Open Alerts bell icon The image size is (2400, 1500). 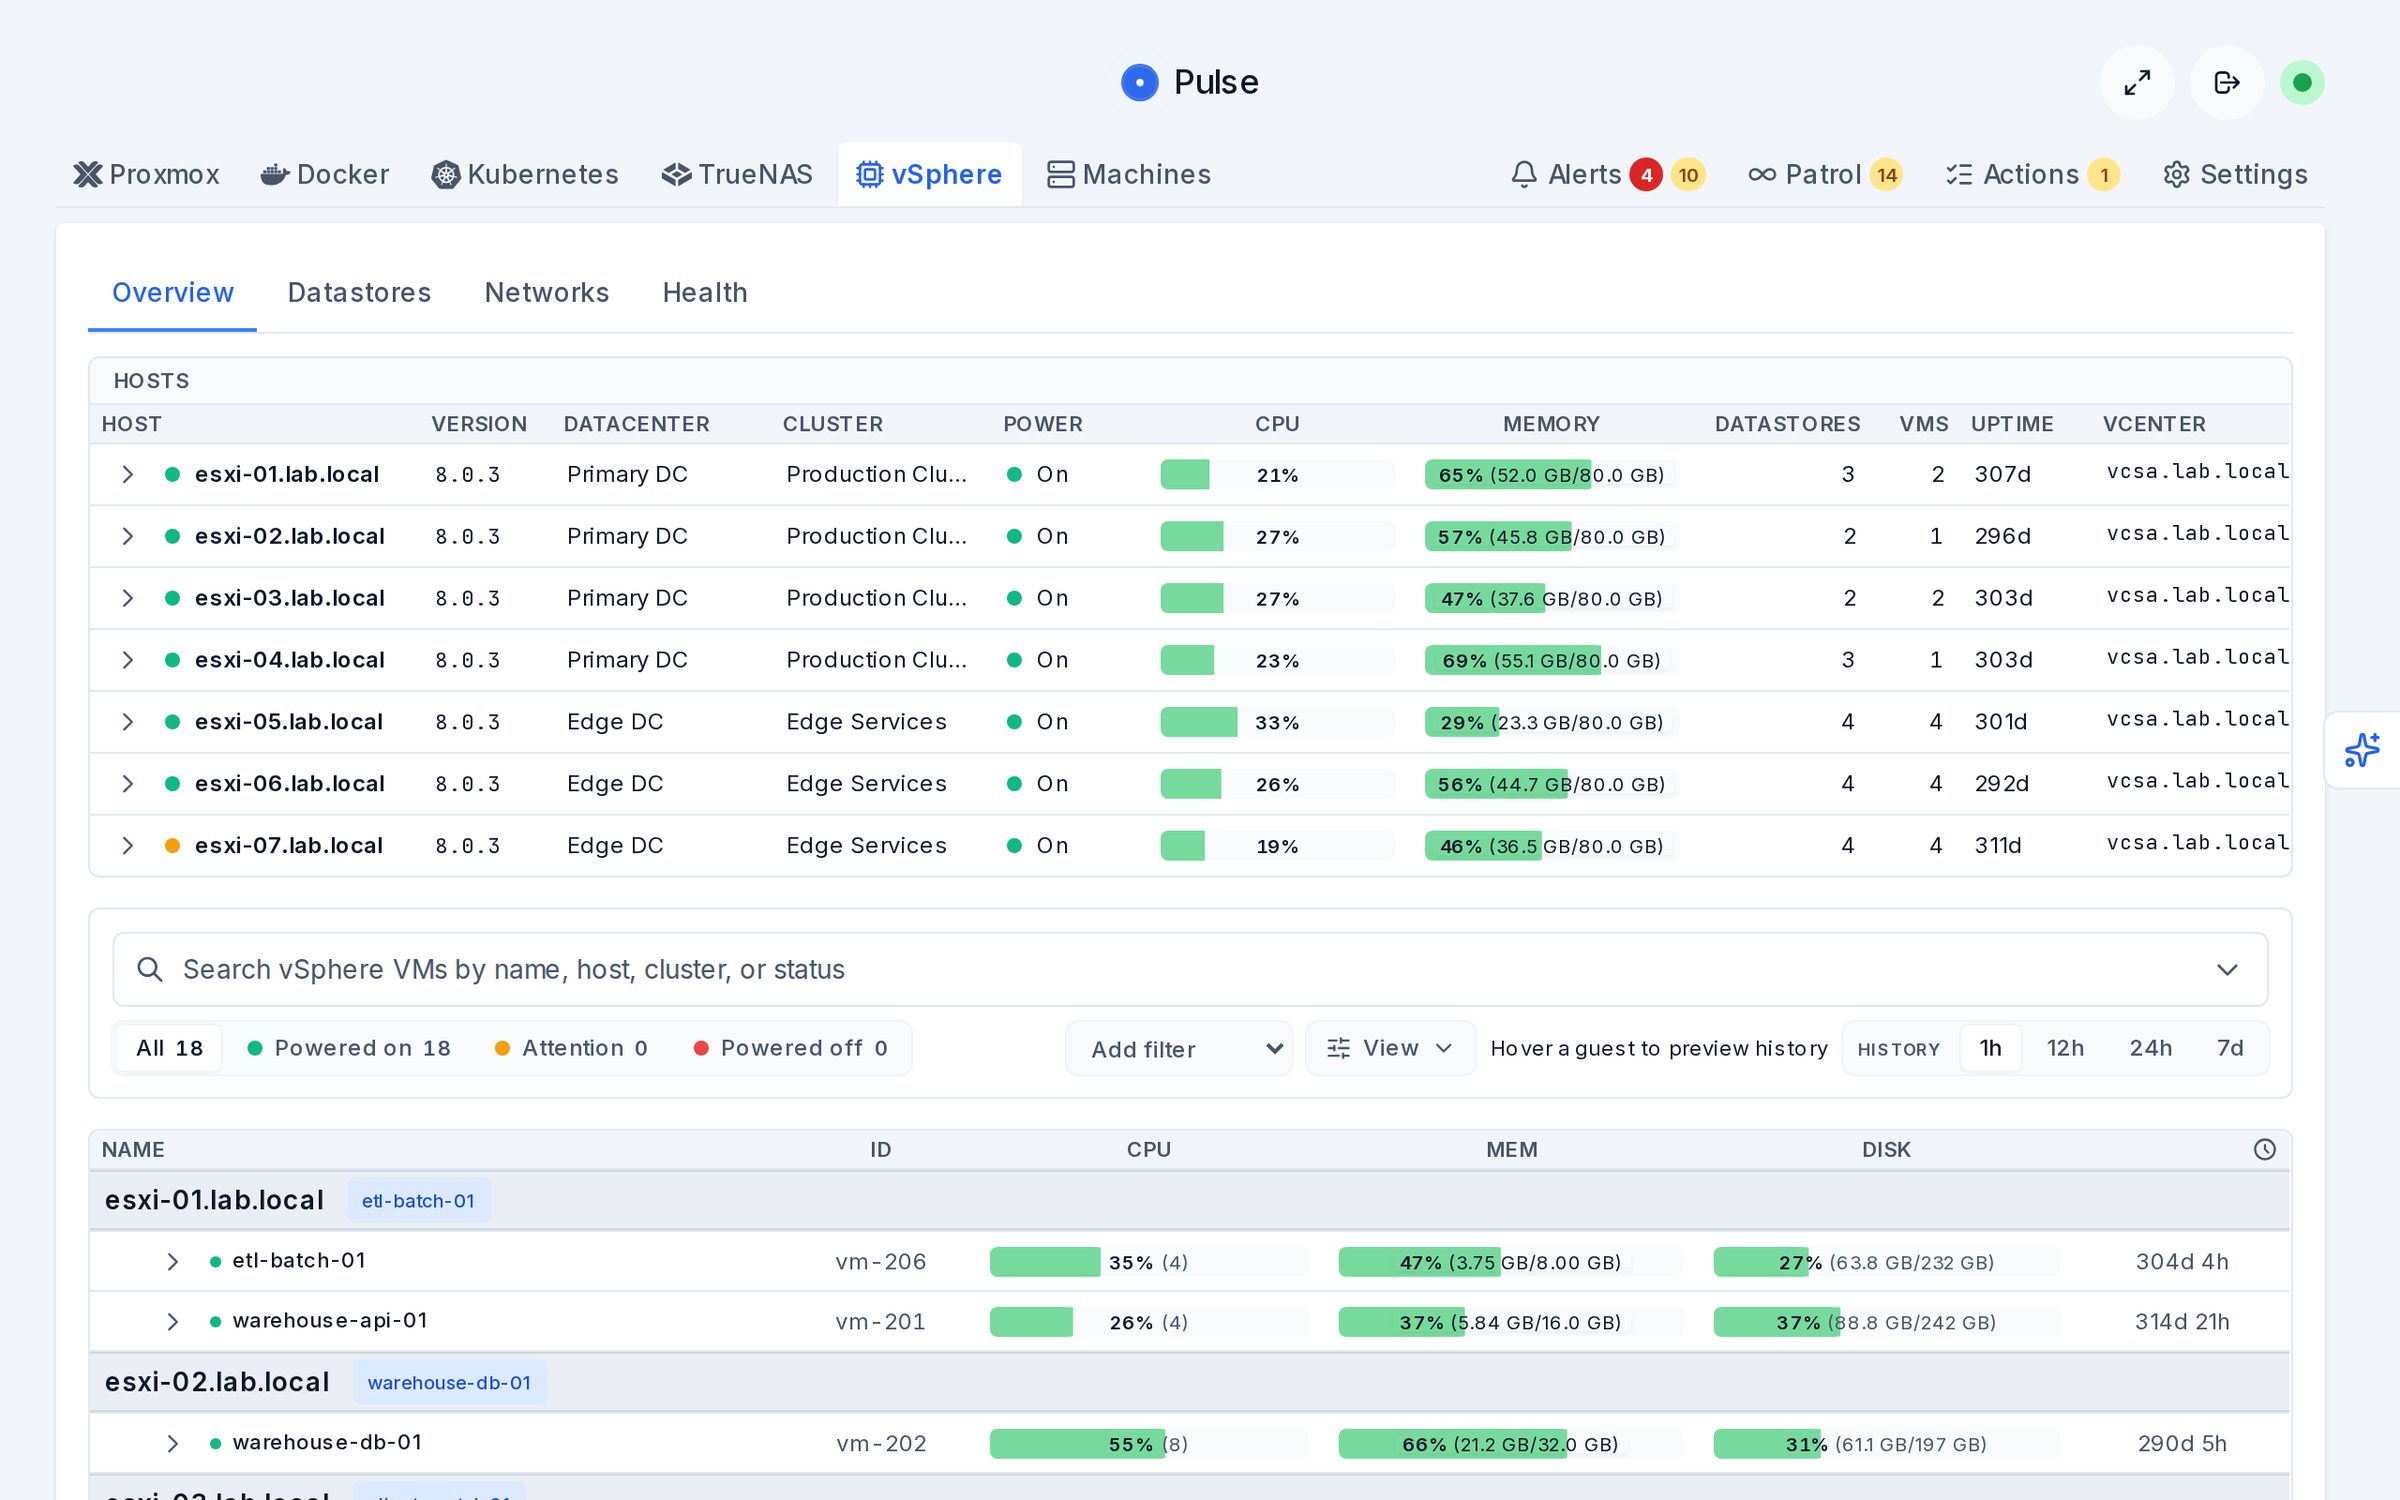1523,174
